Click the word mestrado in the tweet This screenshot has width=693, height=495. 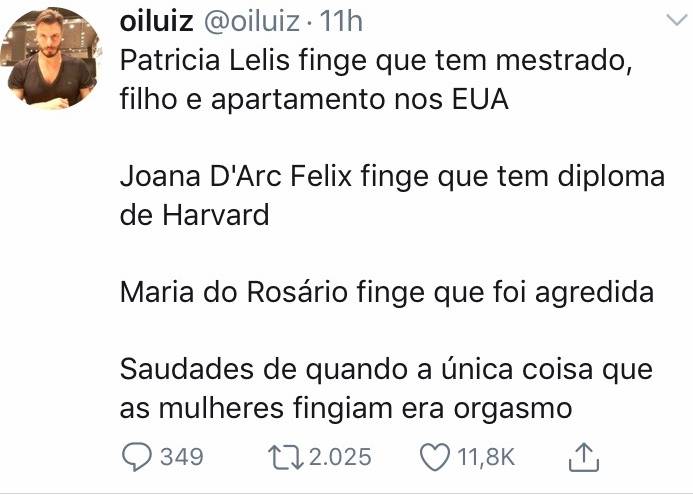coord(564,61)
